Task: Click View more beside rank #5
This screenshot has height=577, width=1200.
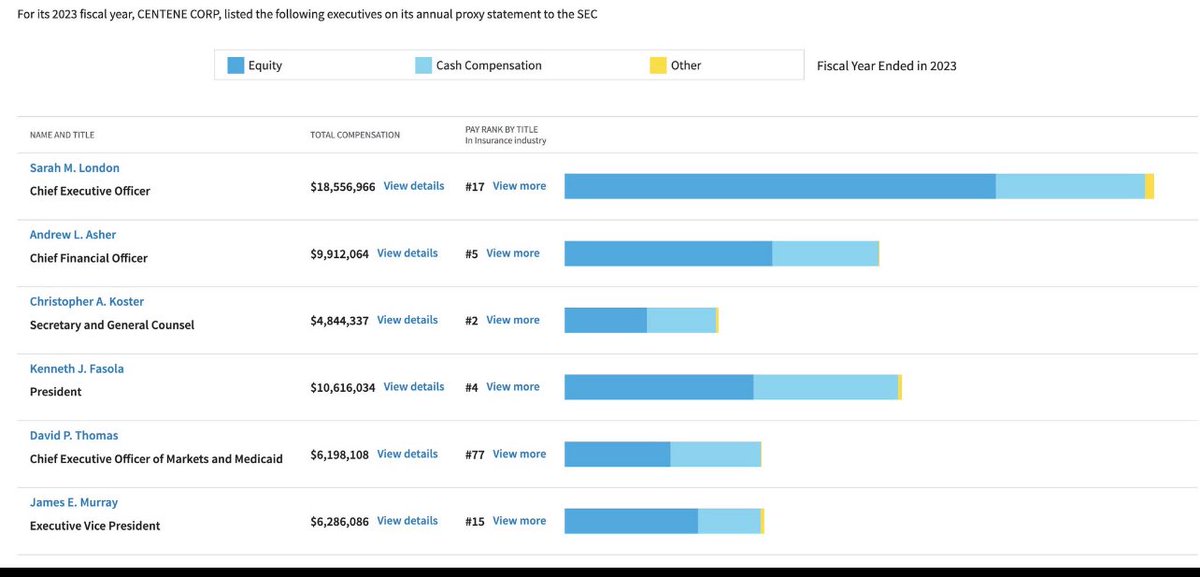Action: tap(513, 253)
